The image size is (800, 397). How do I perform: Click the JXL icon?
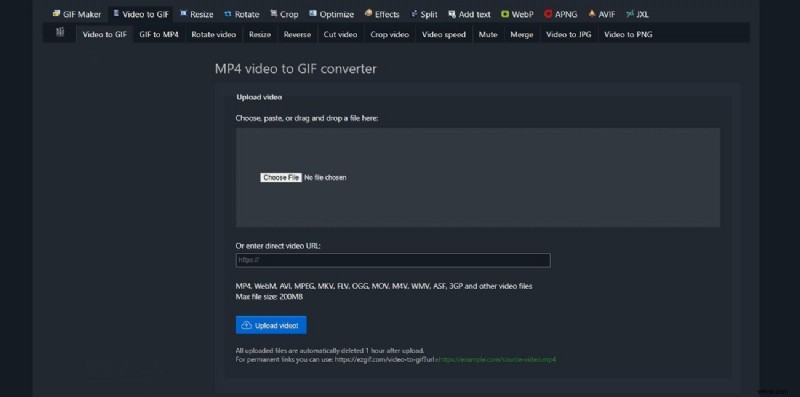click(630, 14)
